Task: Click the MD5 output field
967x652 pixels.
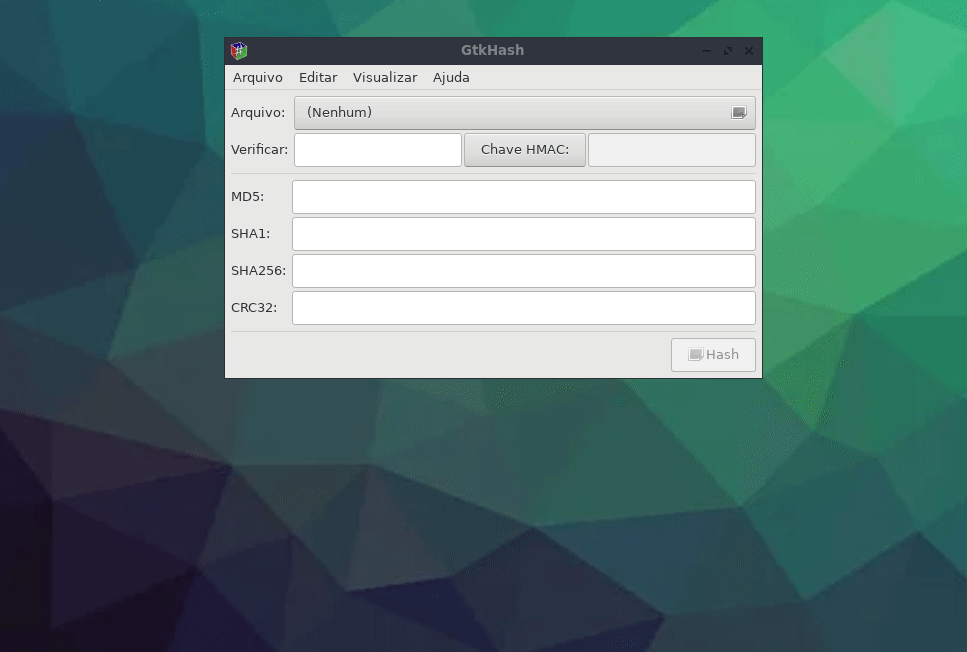Action: [x=524, y=197]
